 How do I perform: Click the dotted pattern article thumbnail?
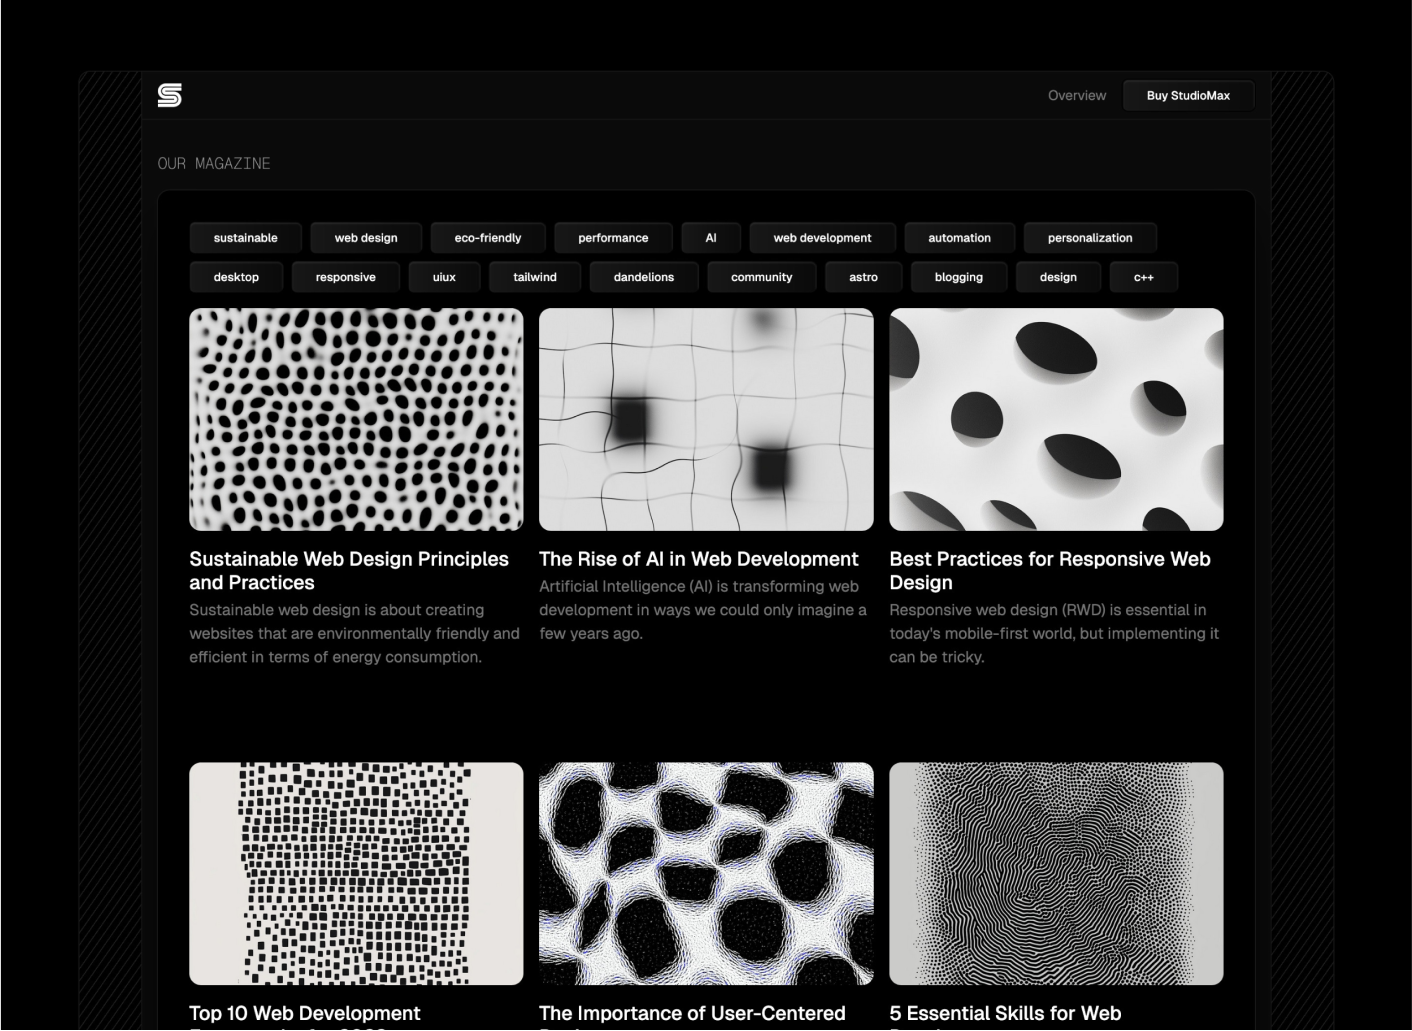point(356,418)
